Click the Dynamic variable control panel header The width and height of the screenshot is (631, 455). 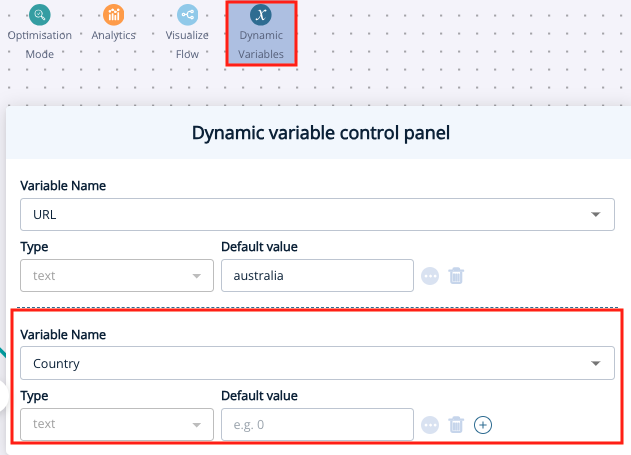[x=321, y=133]
